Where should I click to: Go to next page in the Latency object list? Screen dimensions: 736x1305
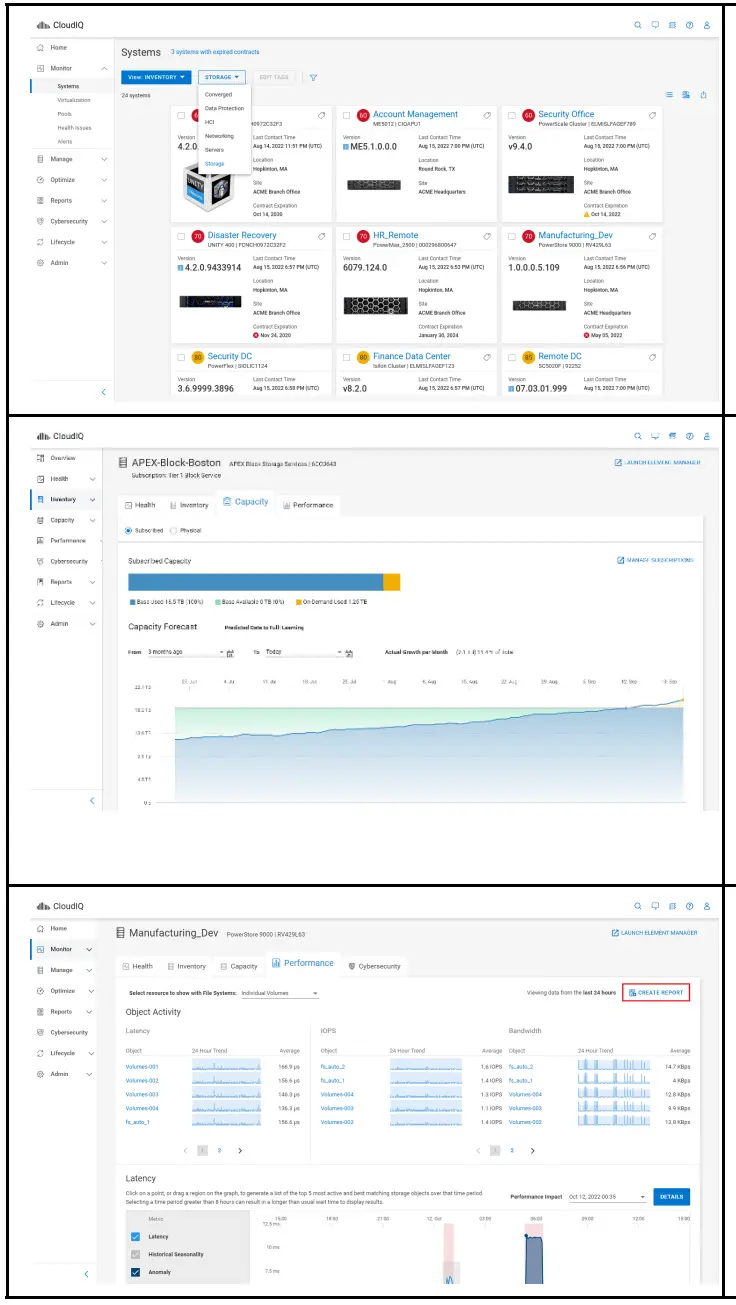[240, 1151]
